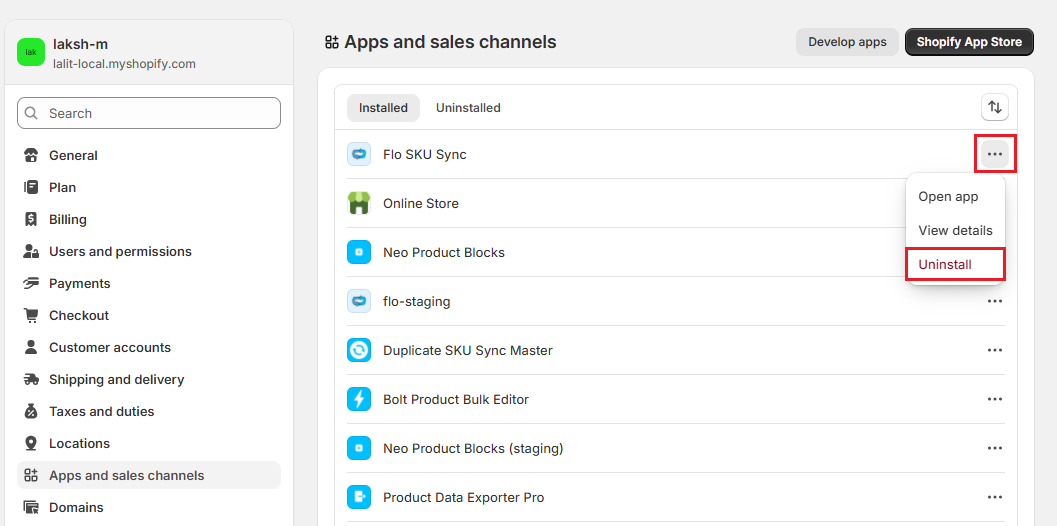Visit the Shopify App Store
The image size is (1057, 526).
(x=969, y=42)
